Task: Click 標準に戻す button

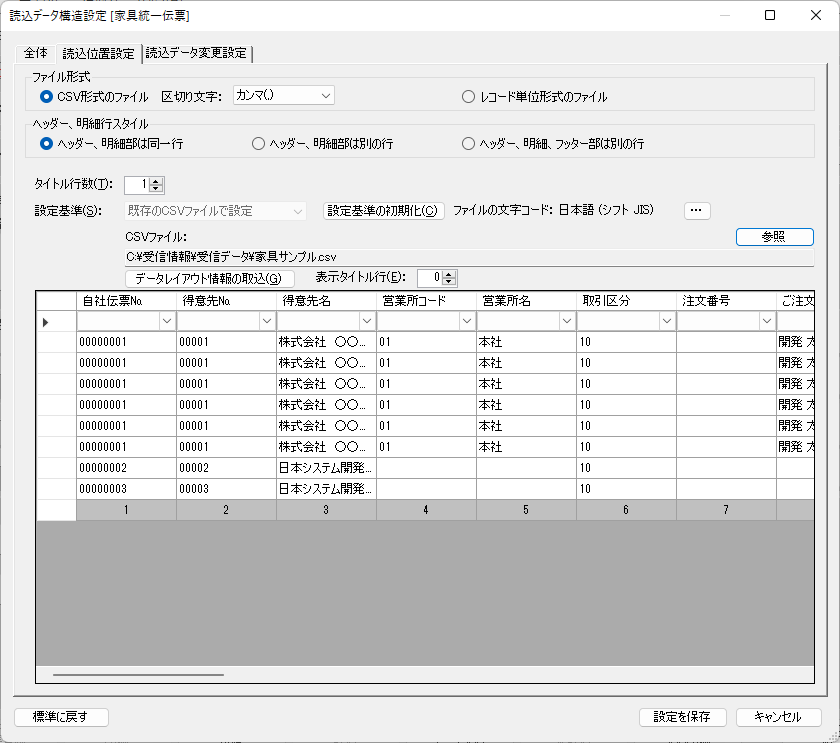Action: click(x=61, y=717)
